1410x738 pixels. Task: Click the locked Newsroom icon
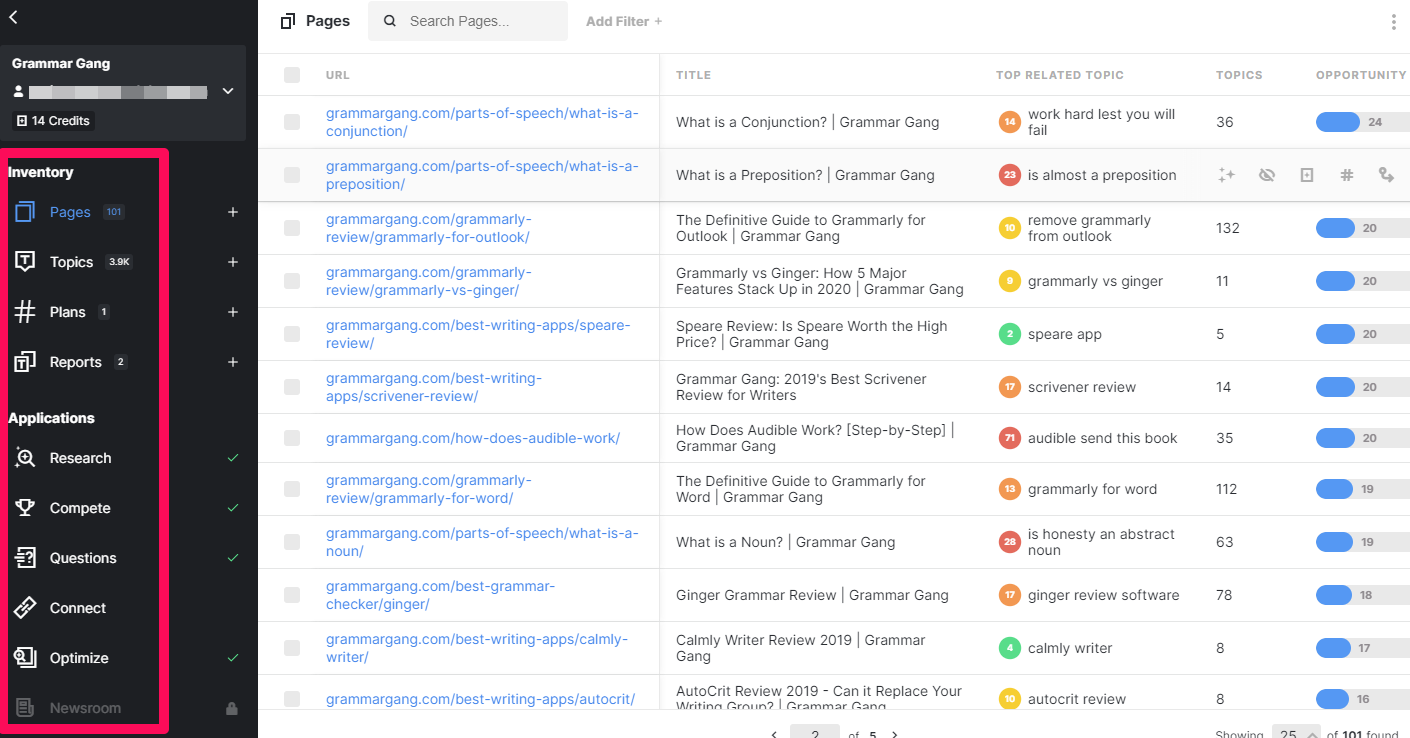click(x=25, y=708)
